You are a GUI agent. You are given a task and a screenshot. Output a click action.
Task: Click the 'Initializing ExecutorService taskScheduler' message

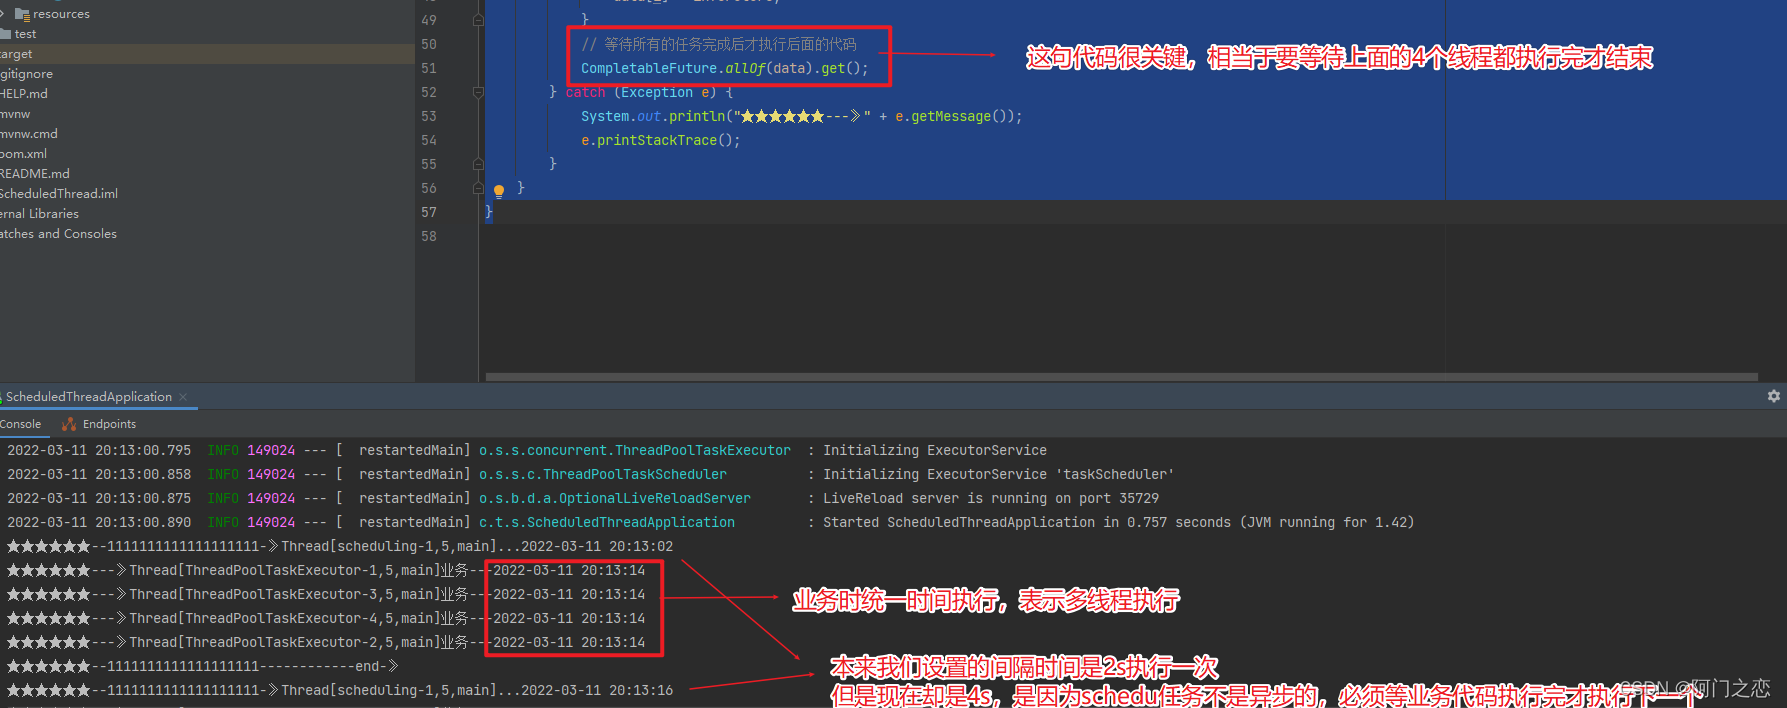pos(999,475)
